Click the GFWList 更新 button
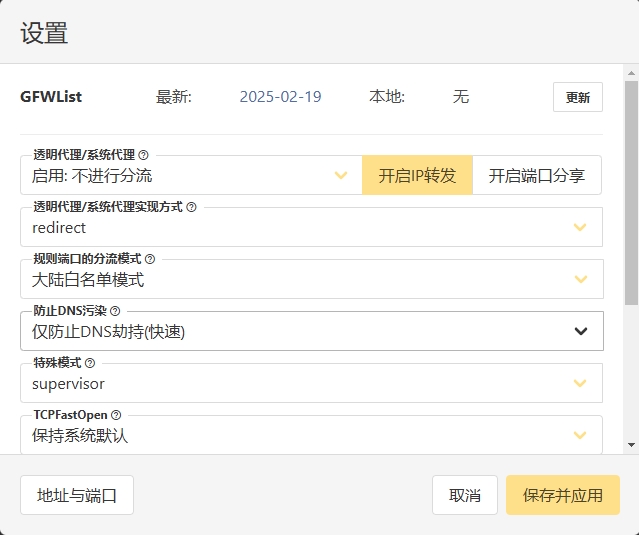Screen dimensions: 639x535 [577, 97]
